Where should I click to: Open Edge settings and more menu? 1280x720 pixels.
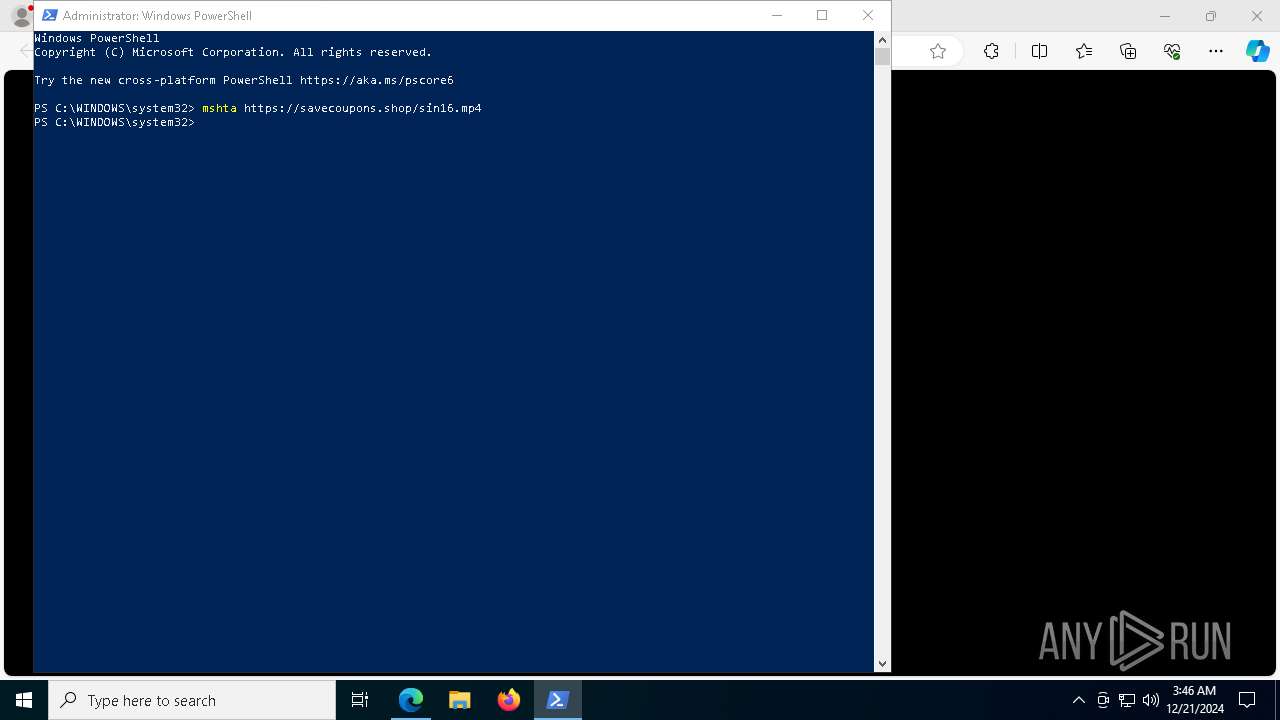[x=1216, y=51]
